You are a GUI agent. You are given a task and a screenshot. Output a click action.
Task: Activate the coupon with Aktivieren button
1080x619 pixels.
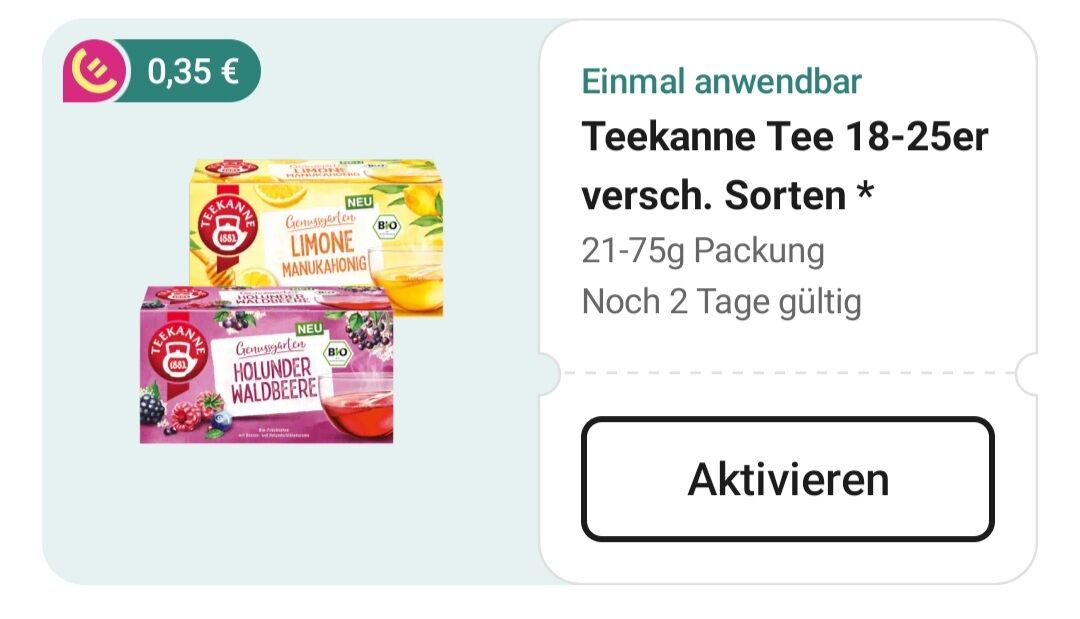[x=787, y=479]
